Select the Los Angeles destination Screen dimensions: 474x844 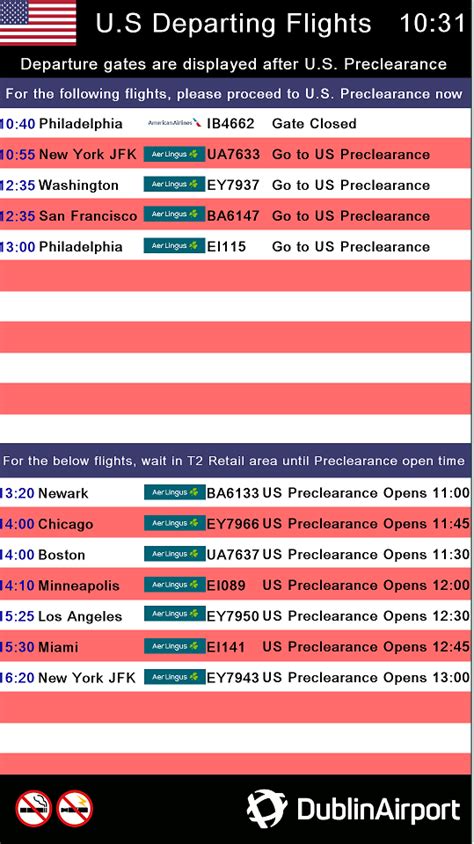[80, 616]
